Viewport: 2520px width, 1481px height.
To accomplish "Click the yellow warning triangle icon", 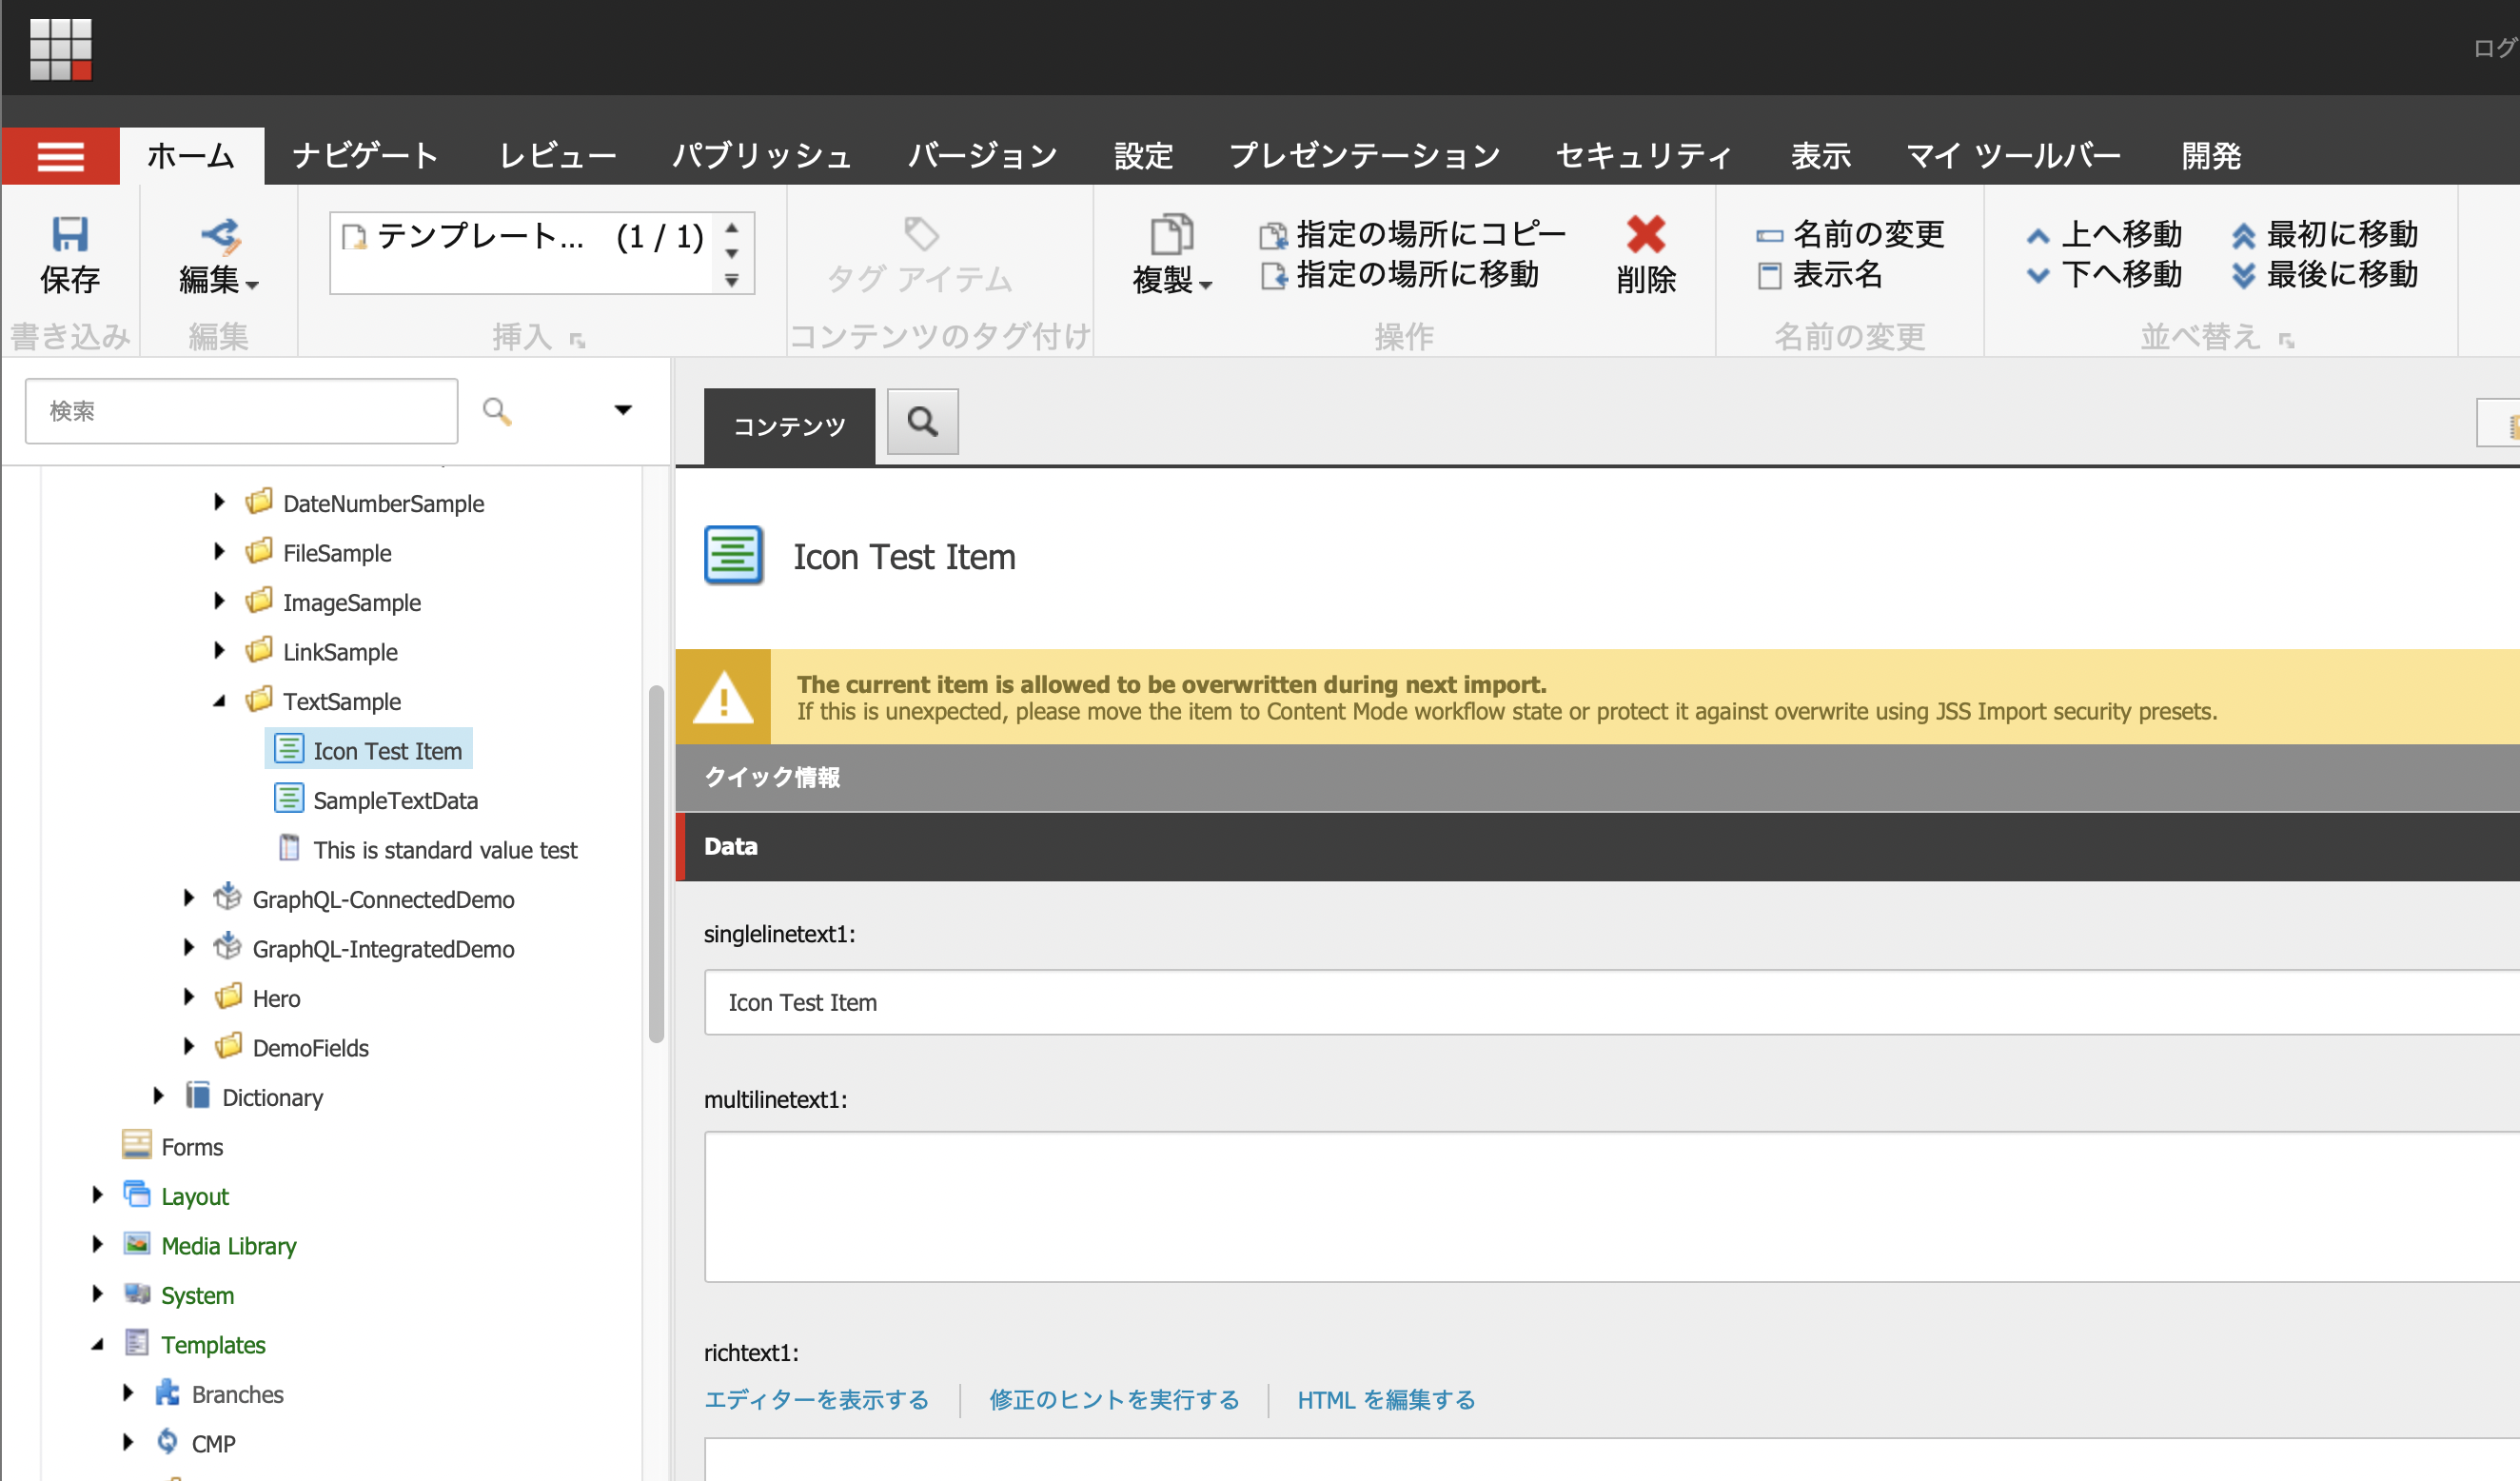I will 723,697.
